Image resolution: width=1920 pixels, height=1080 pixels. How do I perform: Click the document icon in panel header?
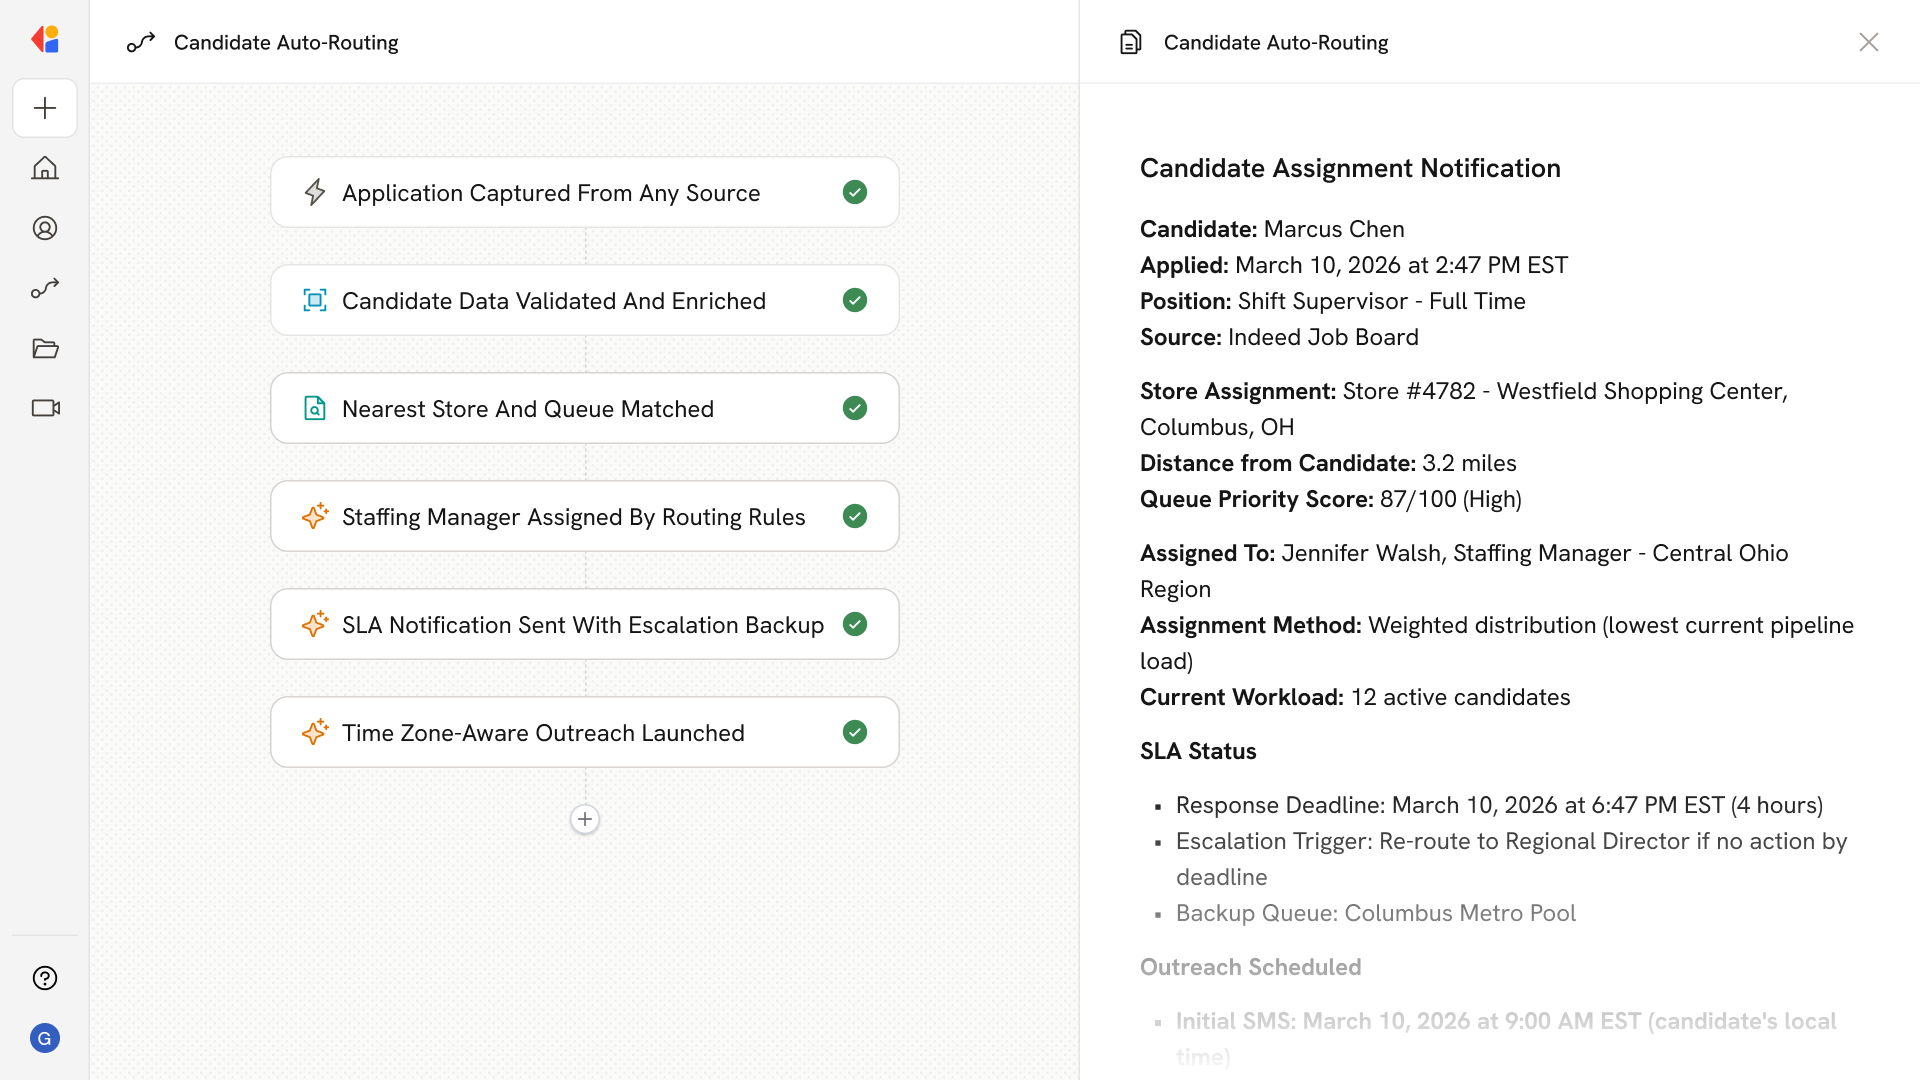click(x=1130, y=42)
